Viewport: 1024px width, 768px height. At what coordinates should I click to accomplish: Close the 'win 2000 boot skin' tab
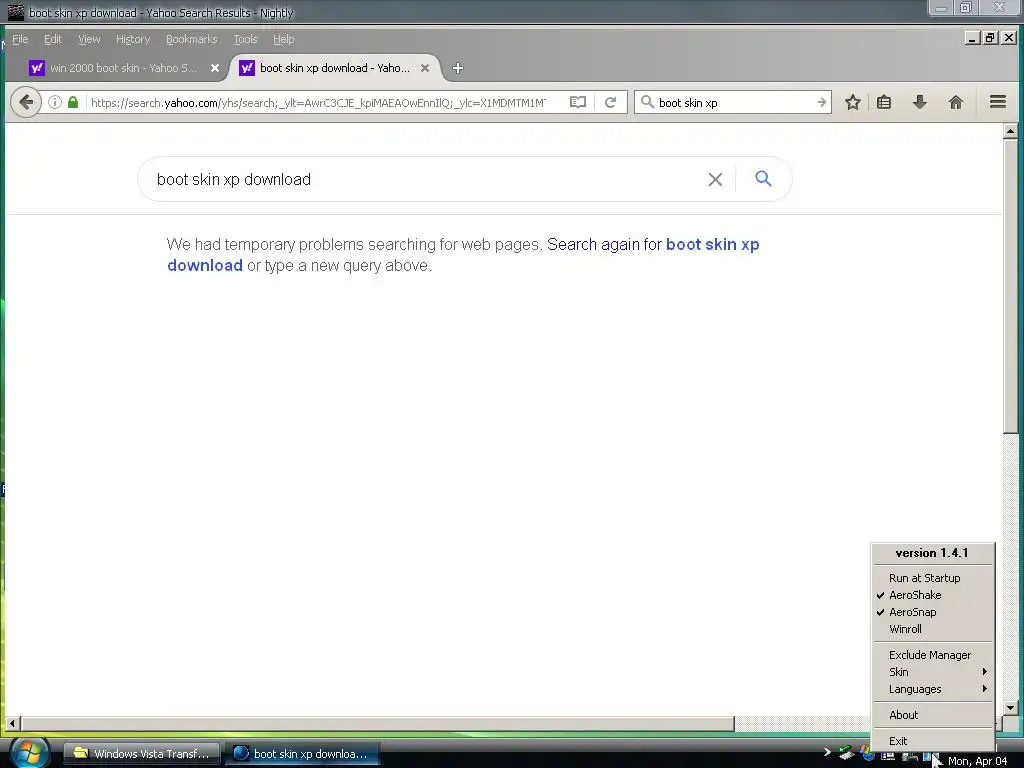[215, 68]
